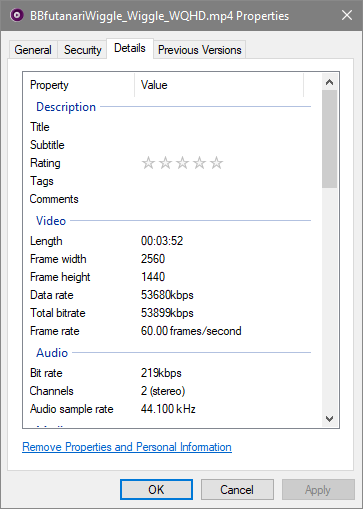Click the scroll up arrow of details list

[x=329, y=82]
